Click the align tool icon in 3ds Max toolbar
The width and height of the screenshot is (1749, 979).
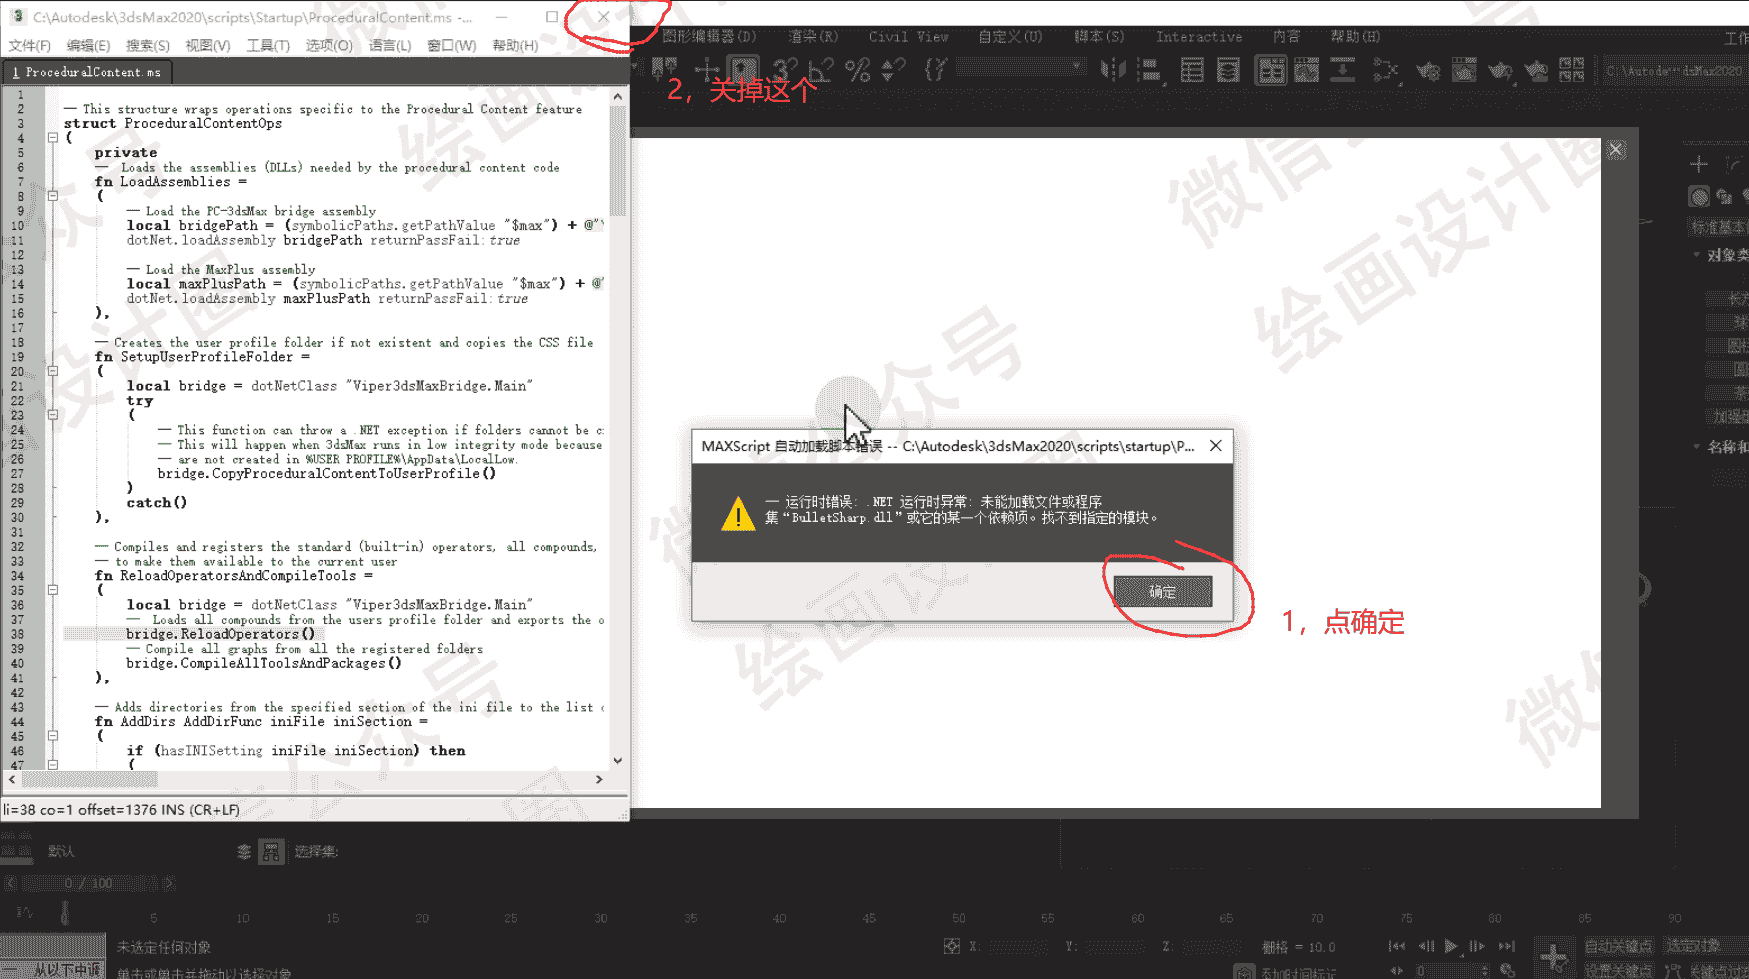(1150, 70)
